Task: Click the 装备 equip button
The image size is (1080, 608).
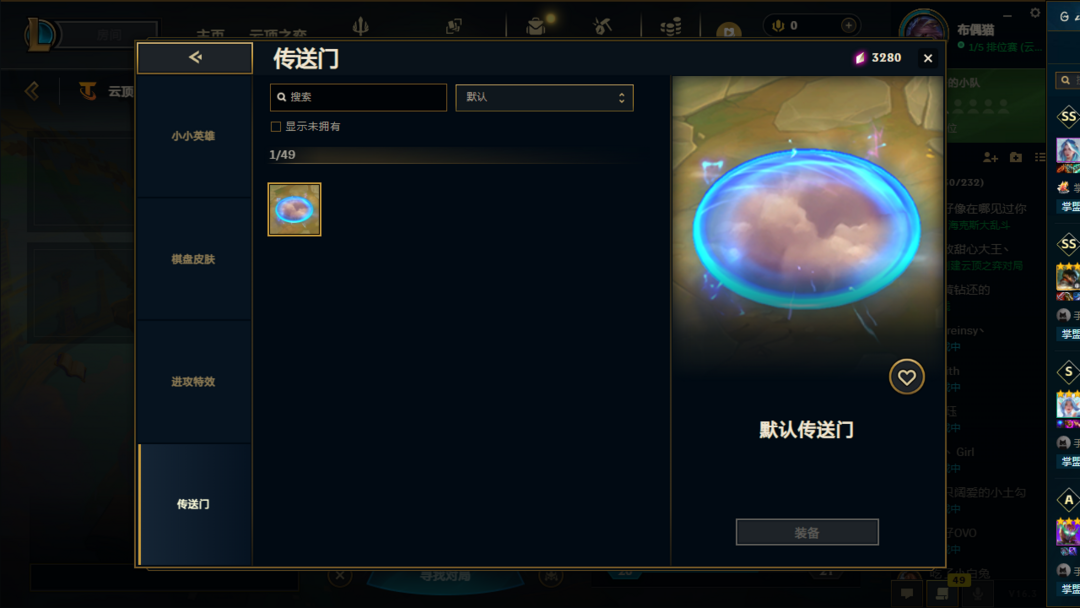Action: (807, 532)
